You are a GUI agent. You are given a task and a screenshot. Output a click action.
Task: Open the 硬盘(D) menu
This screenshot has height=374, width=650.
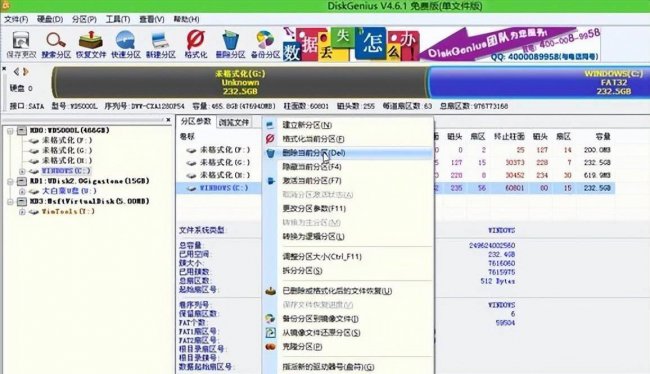click(50, 19)
